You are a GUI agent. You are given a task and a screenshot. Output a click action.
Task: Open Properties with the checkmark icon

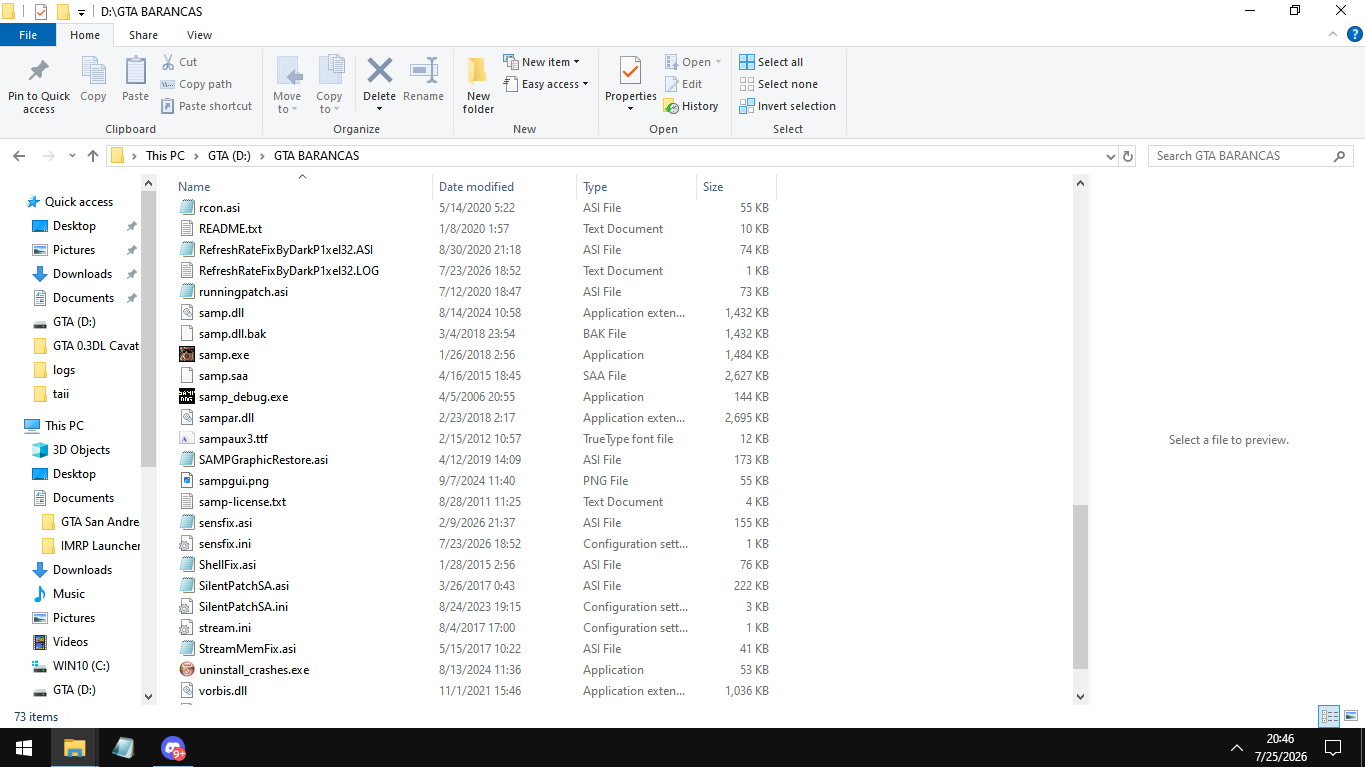click(630, 72)
